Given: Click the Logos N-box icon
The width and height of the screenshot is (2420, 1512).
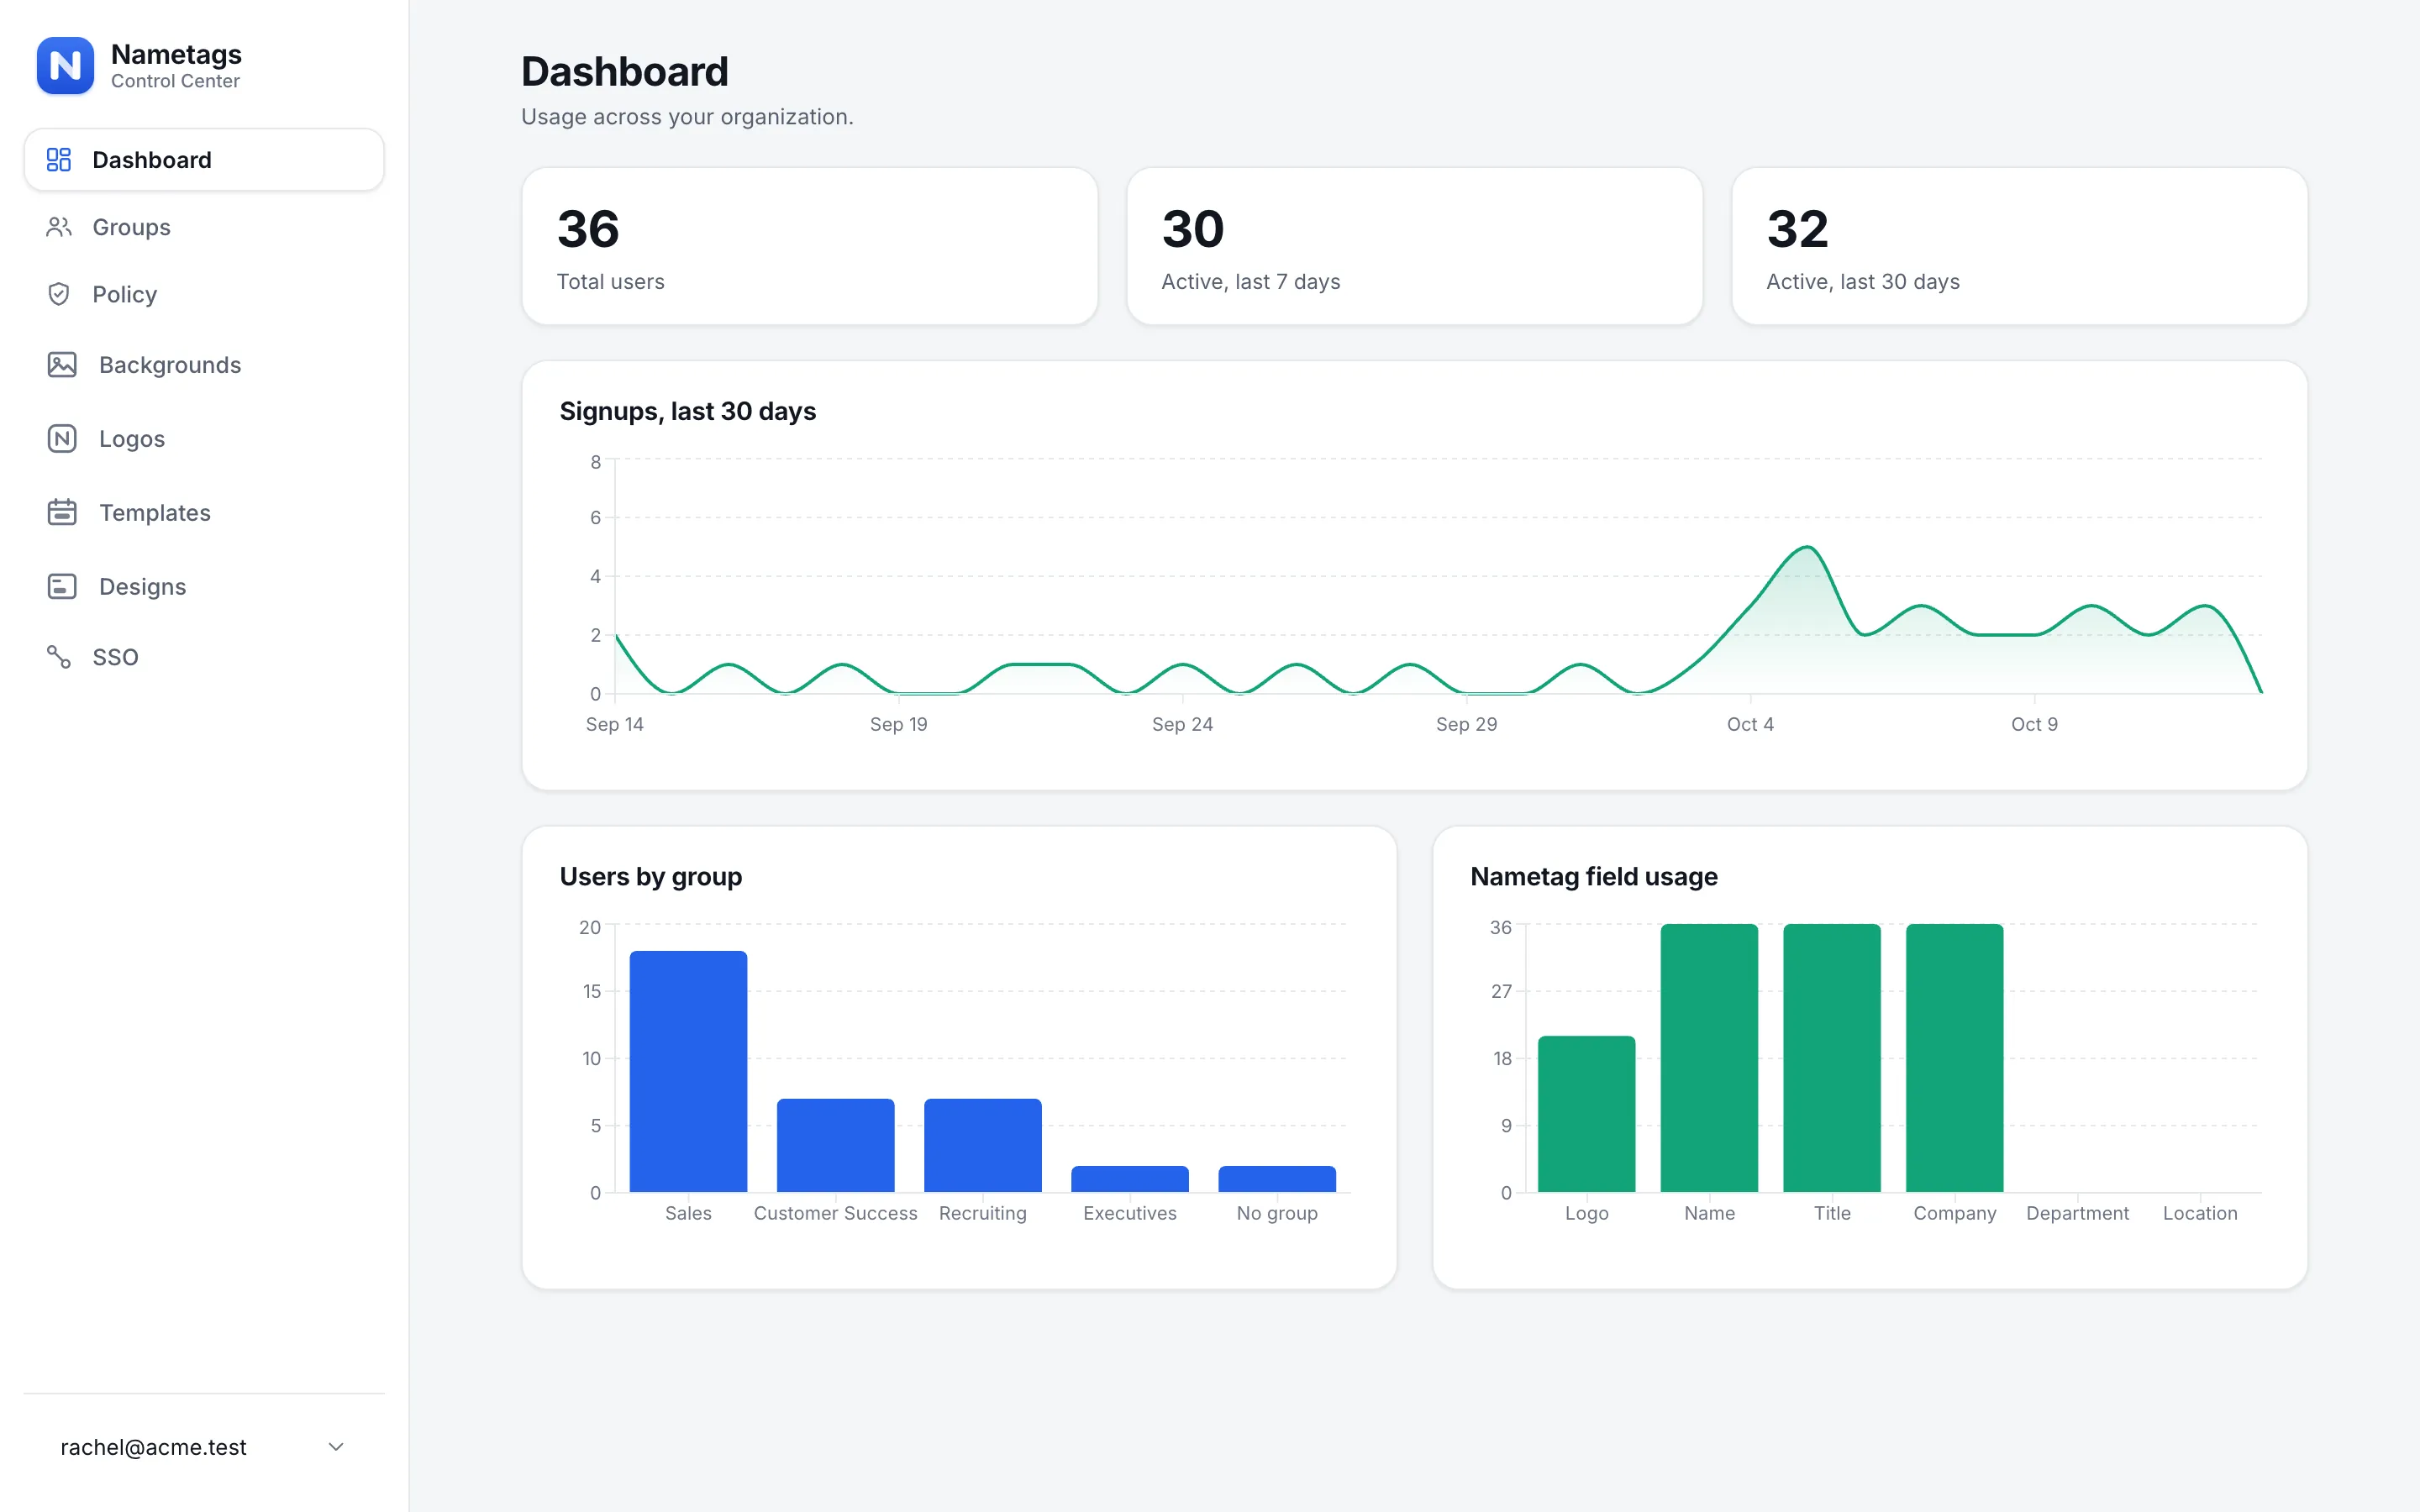Looking at the screenshot, I should 62,439.
